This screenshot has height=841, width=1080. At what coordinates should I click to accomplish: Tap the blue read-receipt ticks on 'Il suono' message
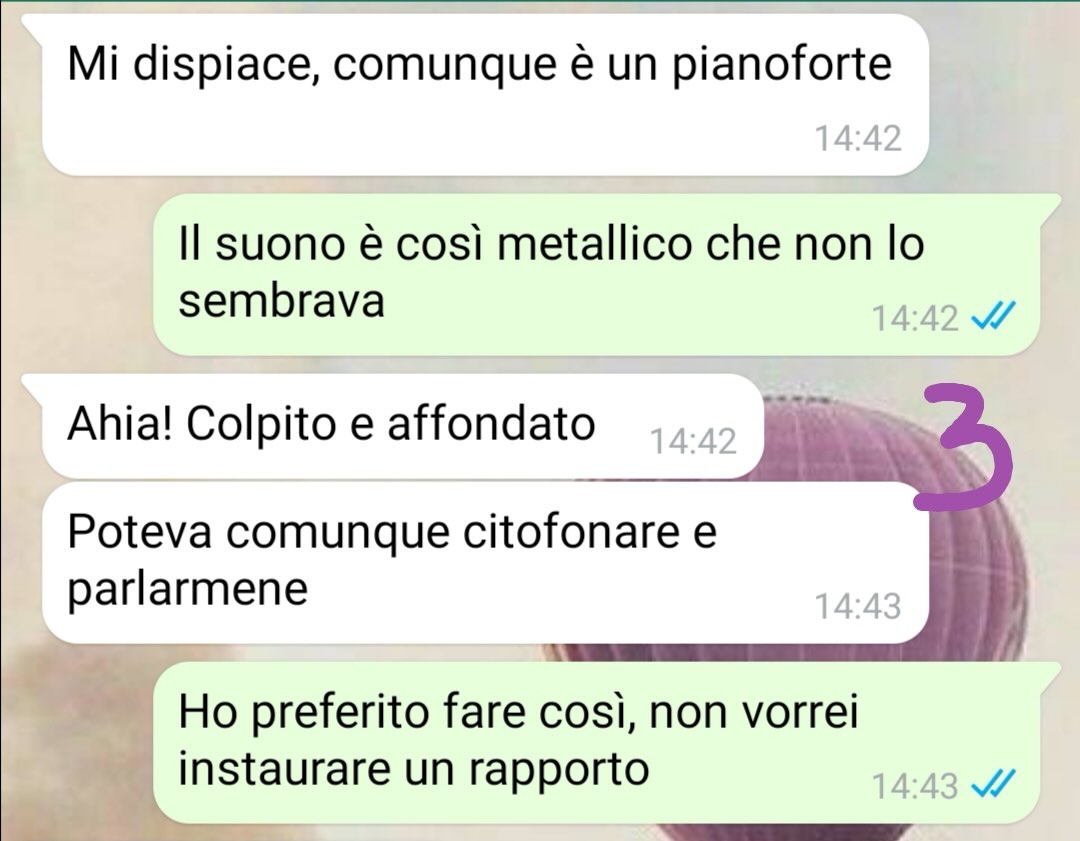(x=993, y=318)
